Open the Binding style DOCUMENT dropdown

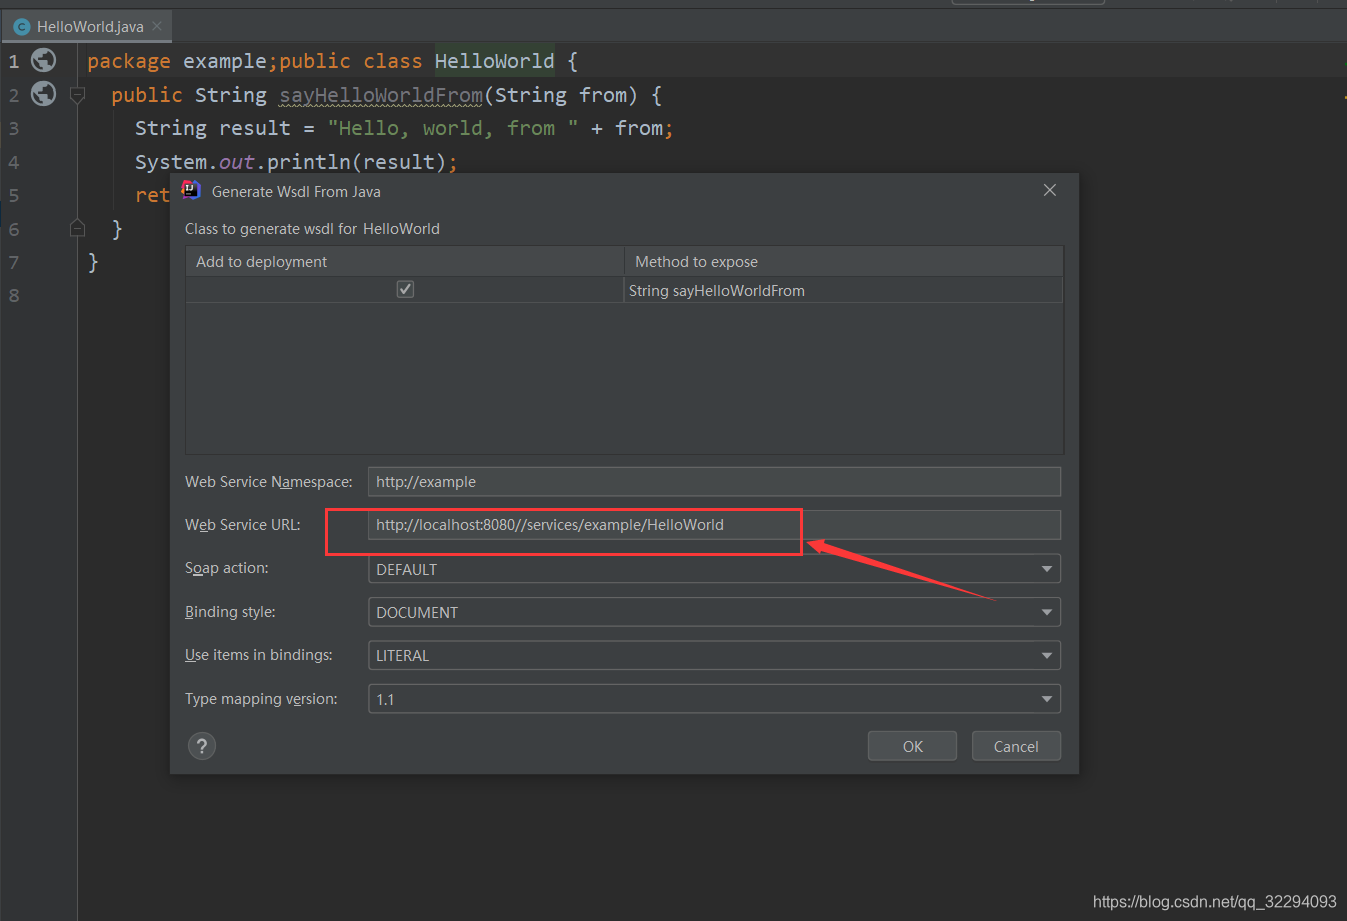point(714,612)
